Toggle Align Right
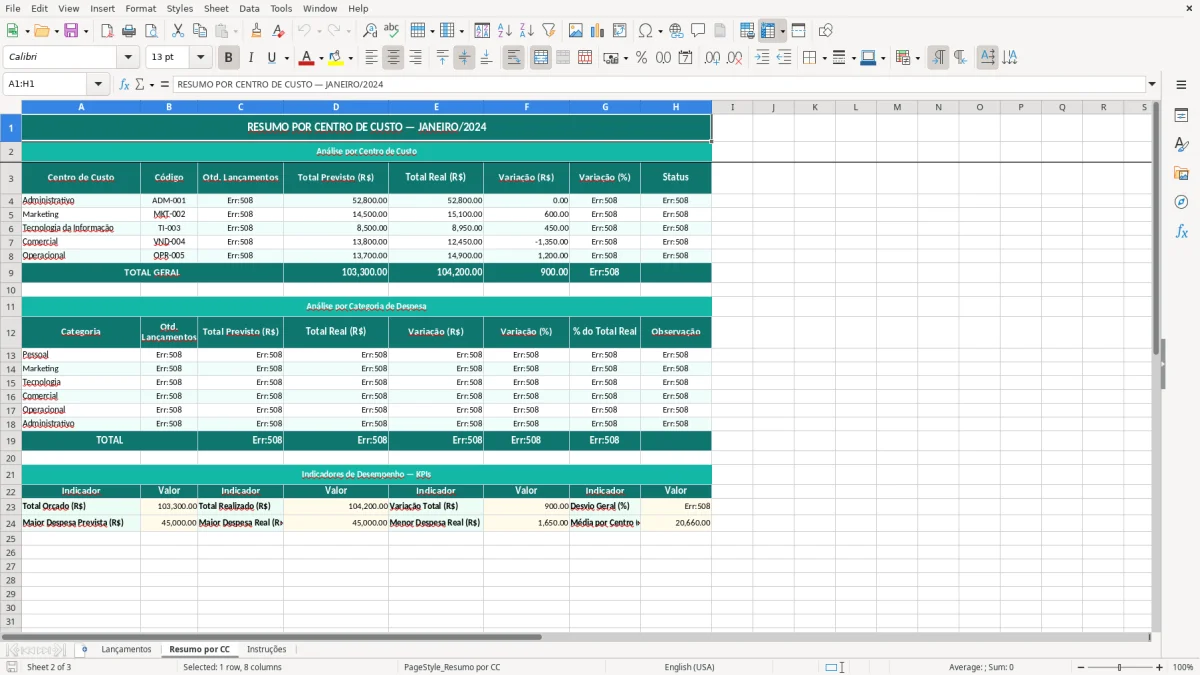Screen dimensions: 1200x675 point(415,58)
